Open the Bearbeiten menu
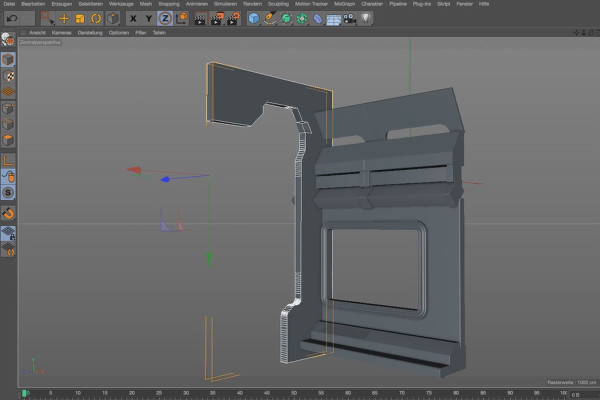This screenshot has width=600, height=400. [33, 4]
